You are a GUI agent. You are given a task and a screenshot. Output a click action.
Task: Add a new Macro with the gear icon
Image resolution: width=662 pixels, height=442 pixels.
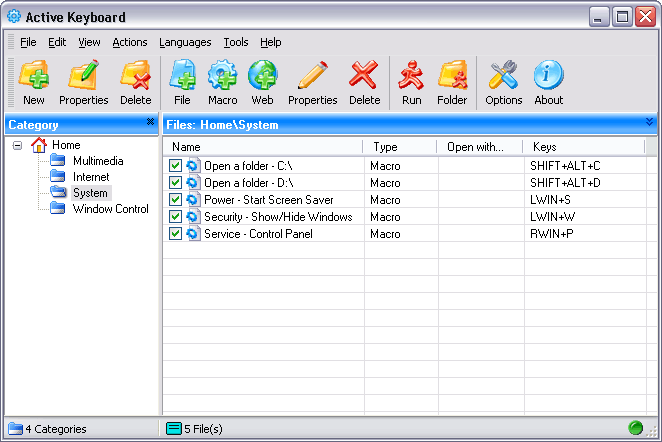[222, 75]
